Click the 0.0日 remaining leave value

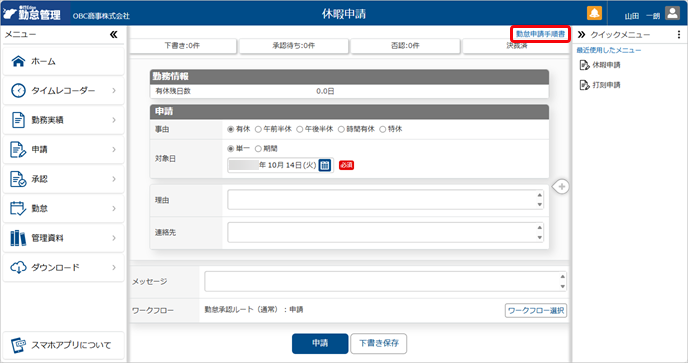325,91
